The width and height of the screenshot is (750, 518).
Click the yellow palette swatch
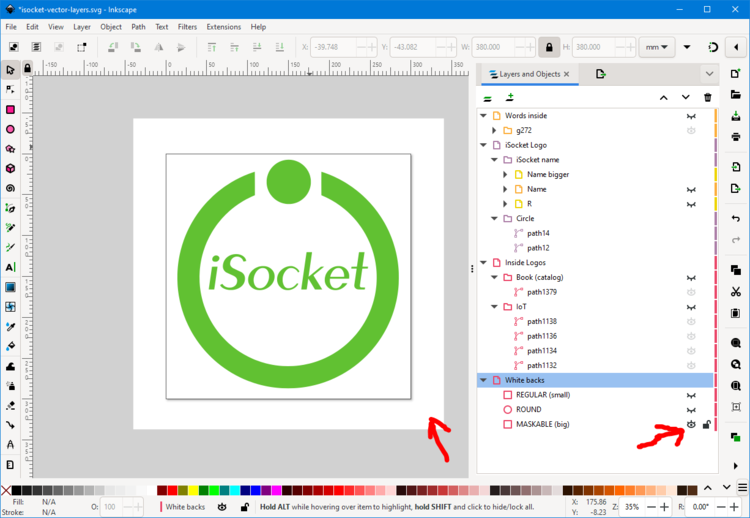(x=193, y=490)
